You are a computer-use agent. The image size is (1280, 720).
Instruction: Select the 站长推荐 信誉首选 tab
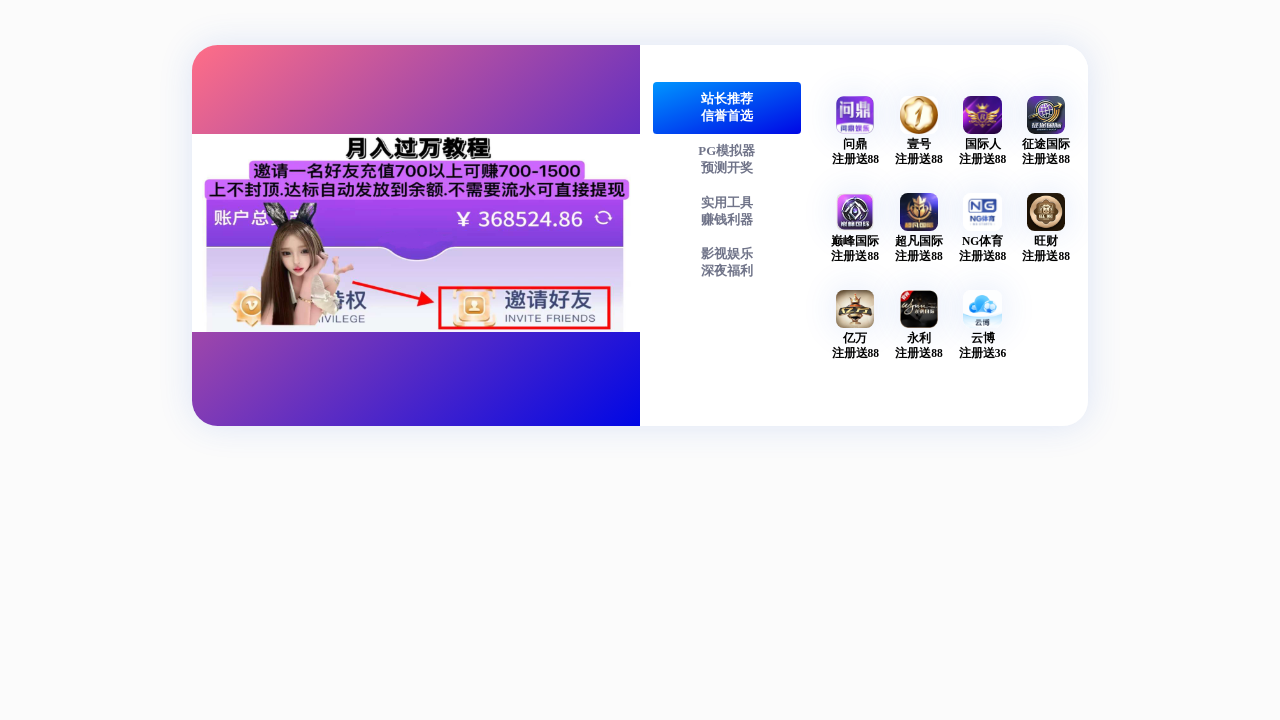pos(727,108)
